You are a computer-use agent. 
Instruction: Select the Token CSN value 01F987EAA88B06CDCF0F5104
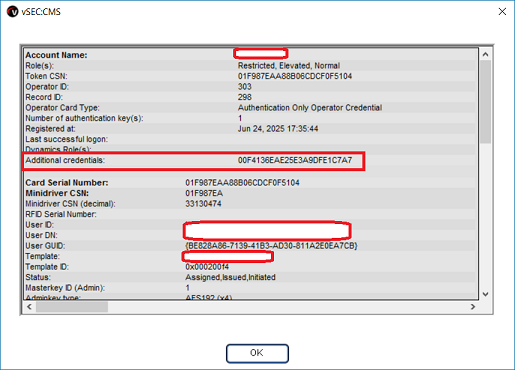(x=295, y=76)
